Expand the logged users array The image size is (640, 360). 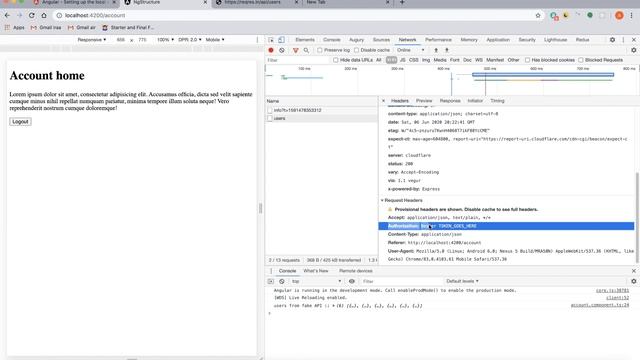click(335, 306)
